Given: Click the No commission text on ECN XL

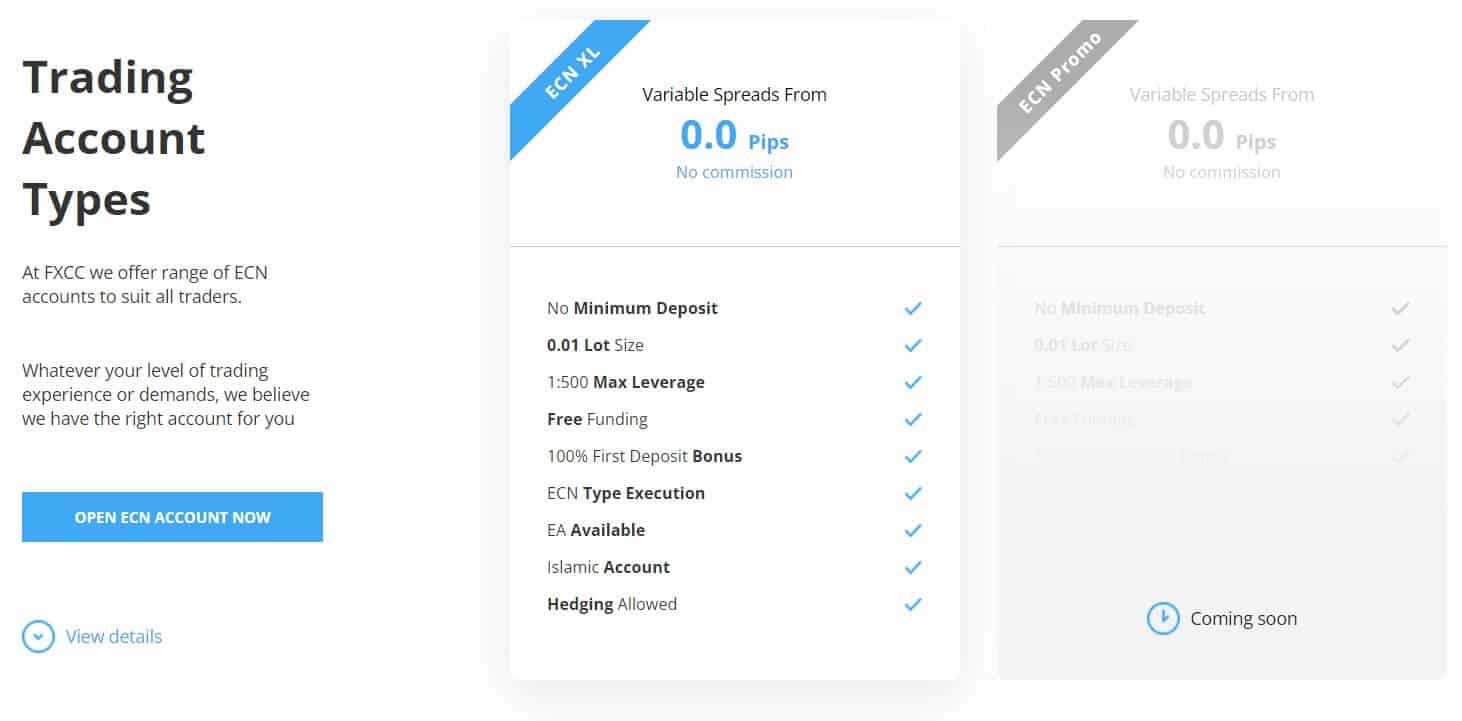Looking at the screenshot, I should (x=734, y=172).
